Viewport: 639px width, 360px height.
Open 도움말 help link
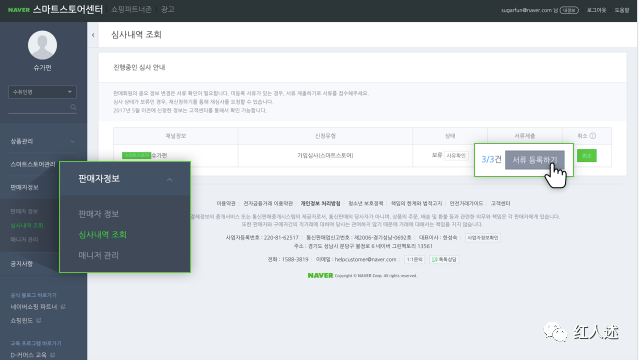622,10
